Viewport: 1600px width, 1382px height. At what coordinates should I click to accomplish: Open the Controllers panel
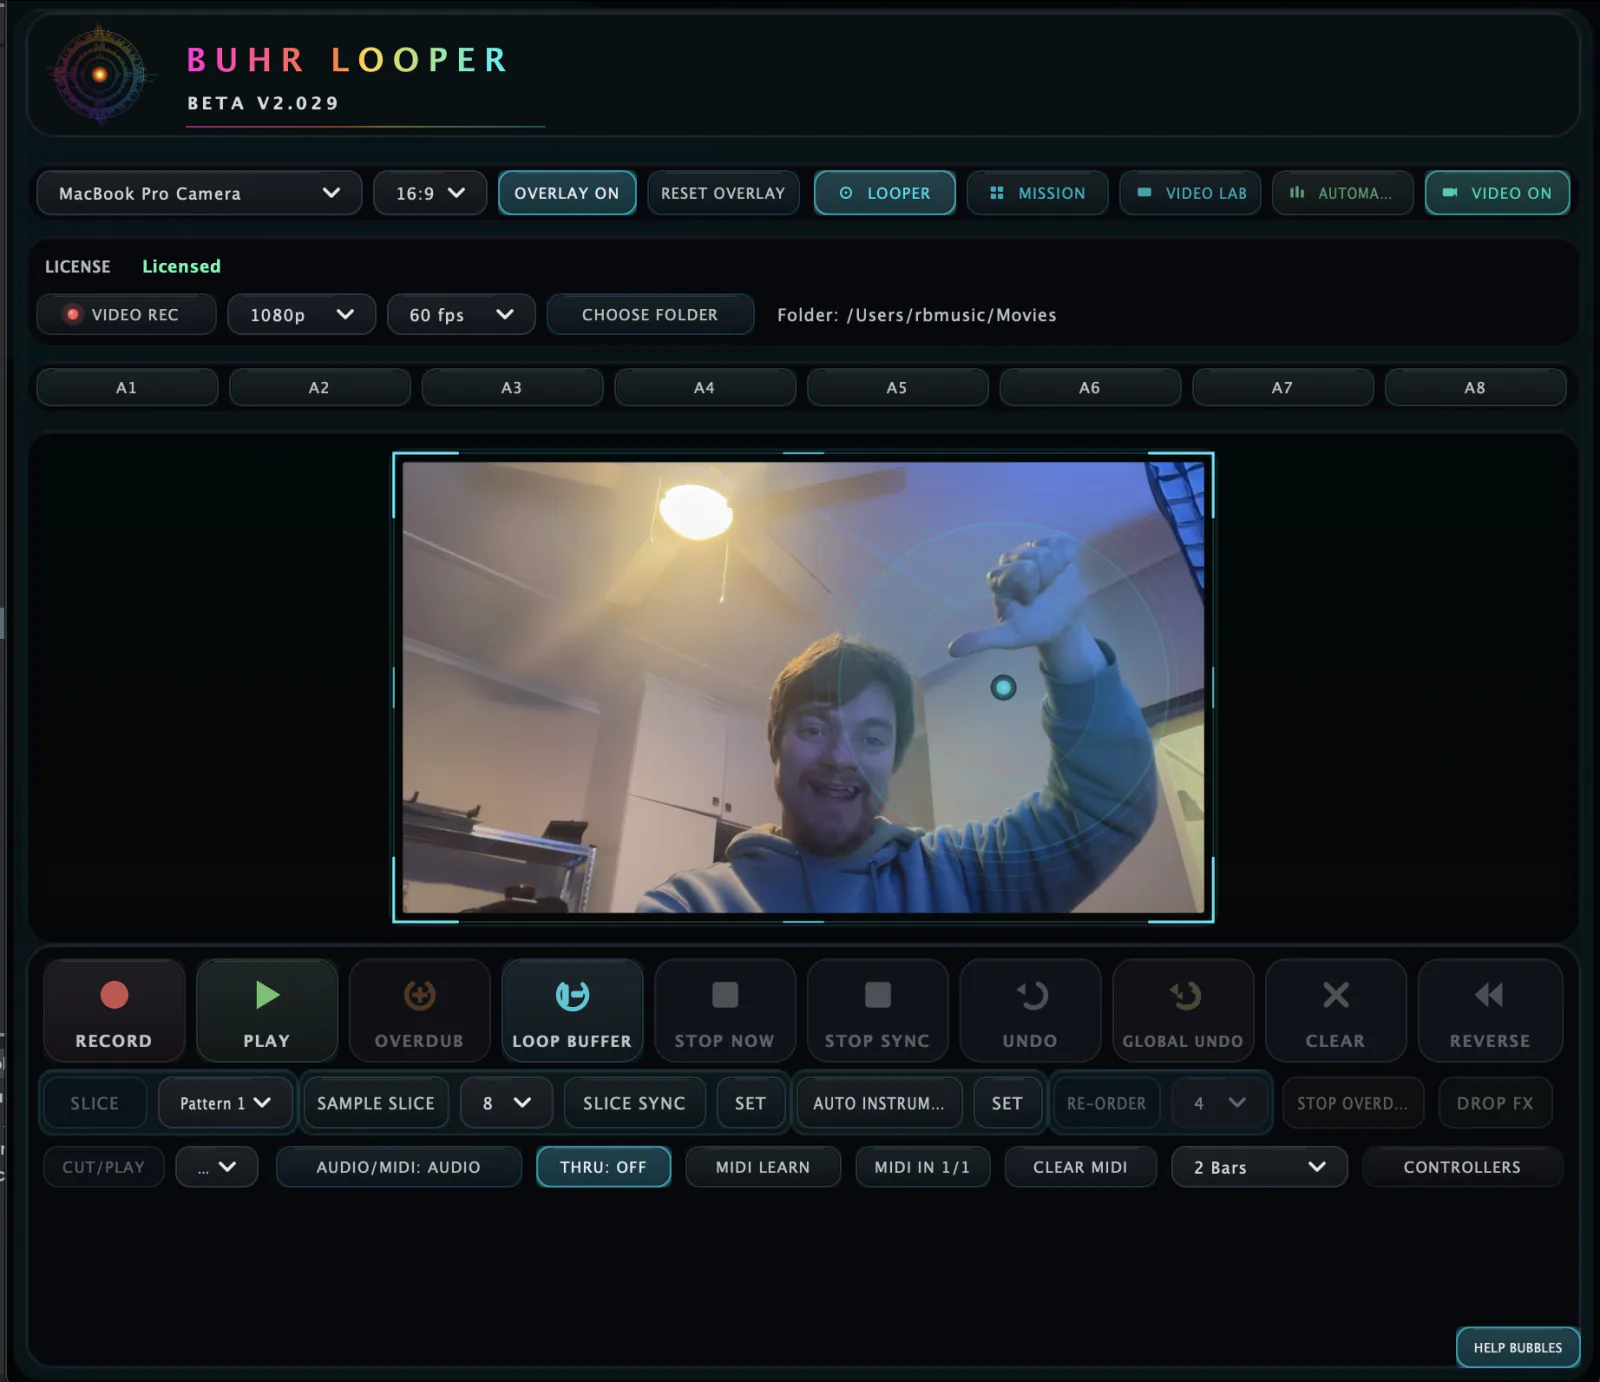(x=1462, y=1167)
